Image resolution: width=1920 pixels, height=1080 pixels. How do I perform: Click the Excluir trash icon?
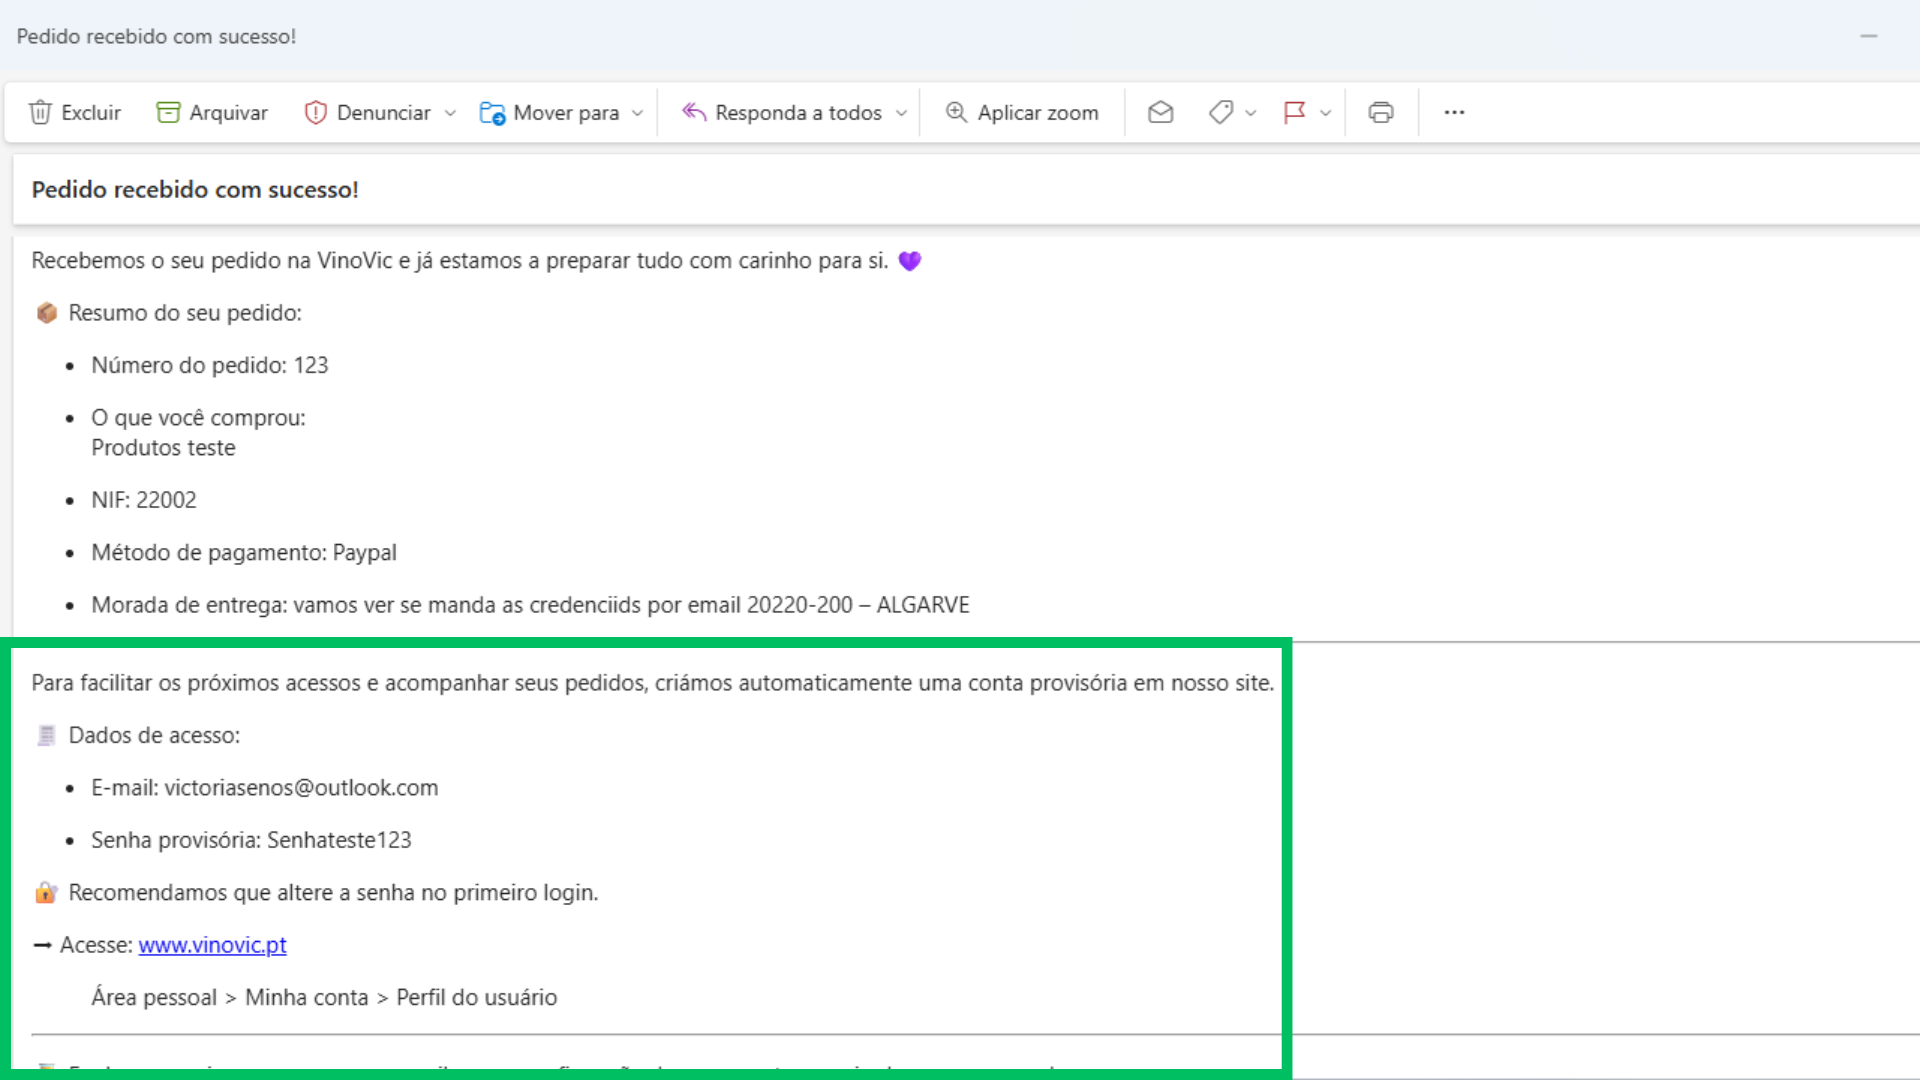click(40, 112)
